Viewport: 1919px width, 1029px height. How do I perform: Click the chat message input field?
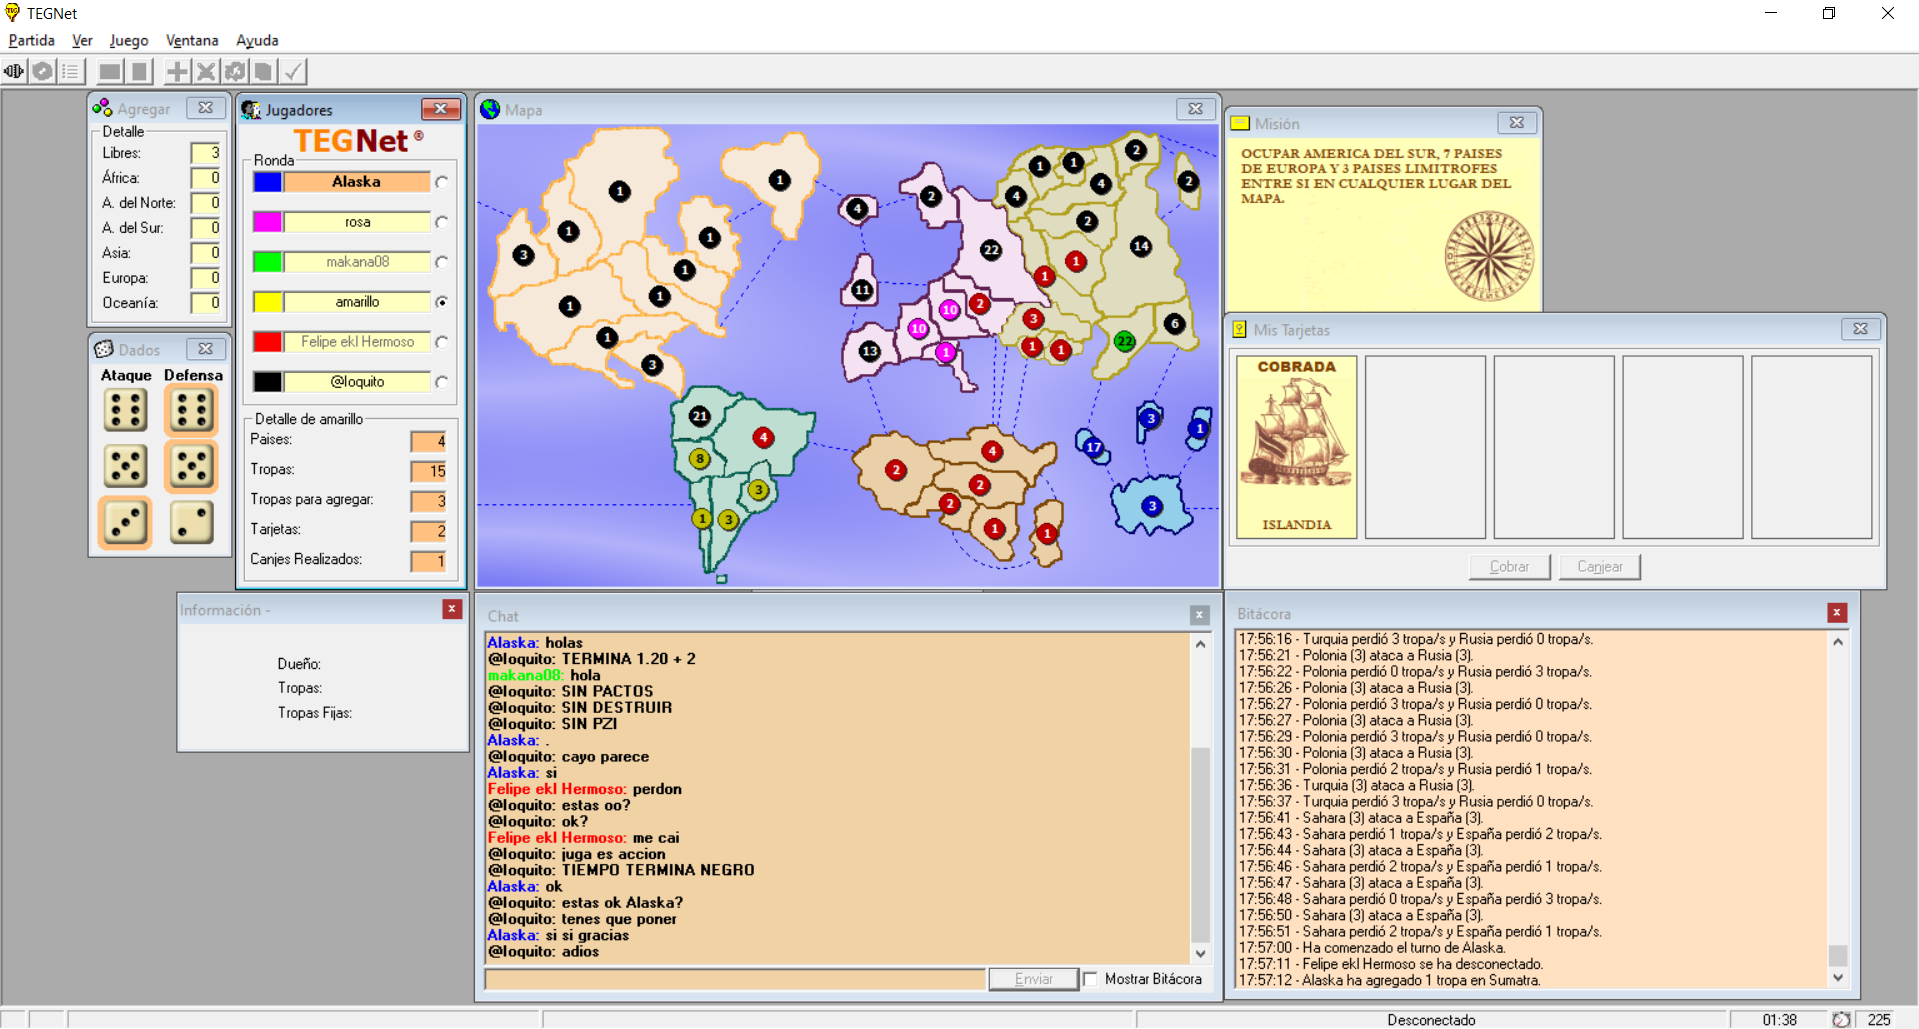[x=735, y=979]
